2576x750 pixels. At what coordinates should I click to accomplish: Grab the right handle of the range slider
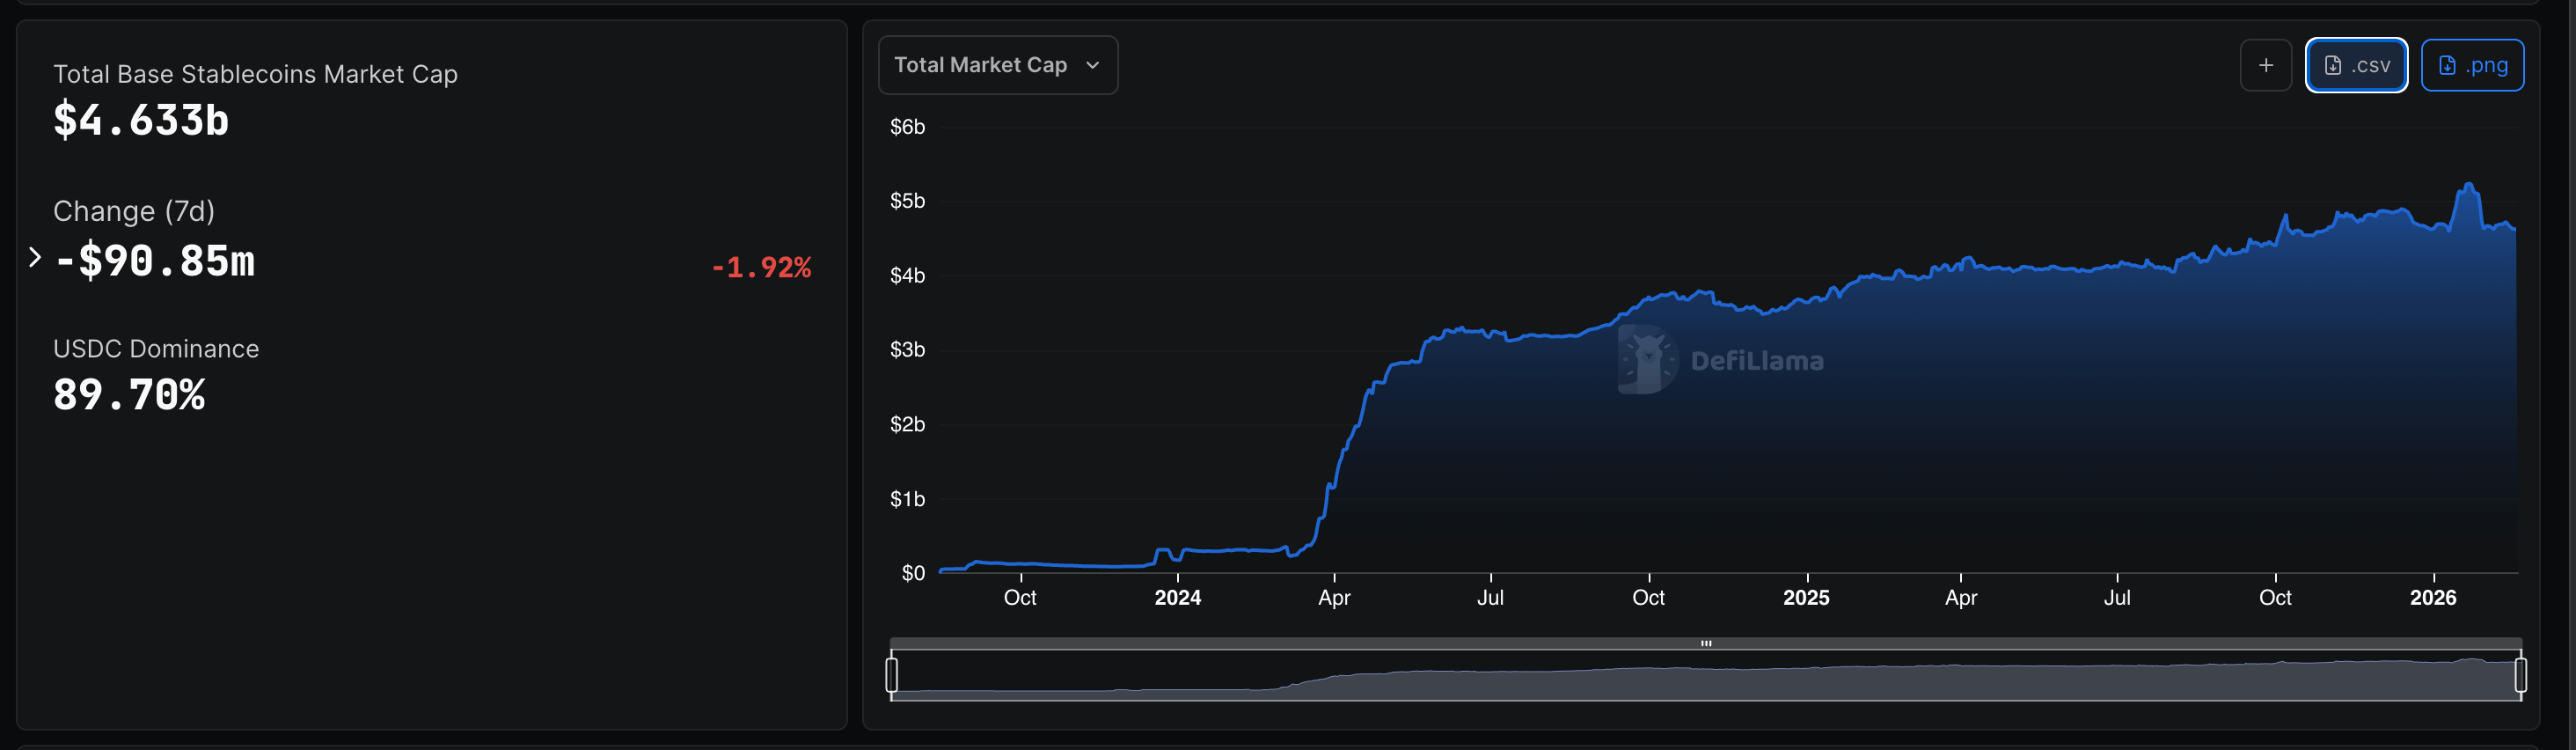point(2520,675)
